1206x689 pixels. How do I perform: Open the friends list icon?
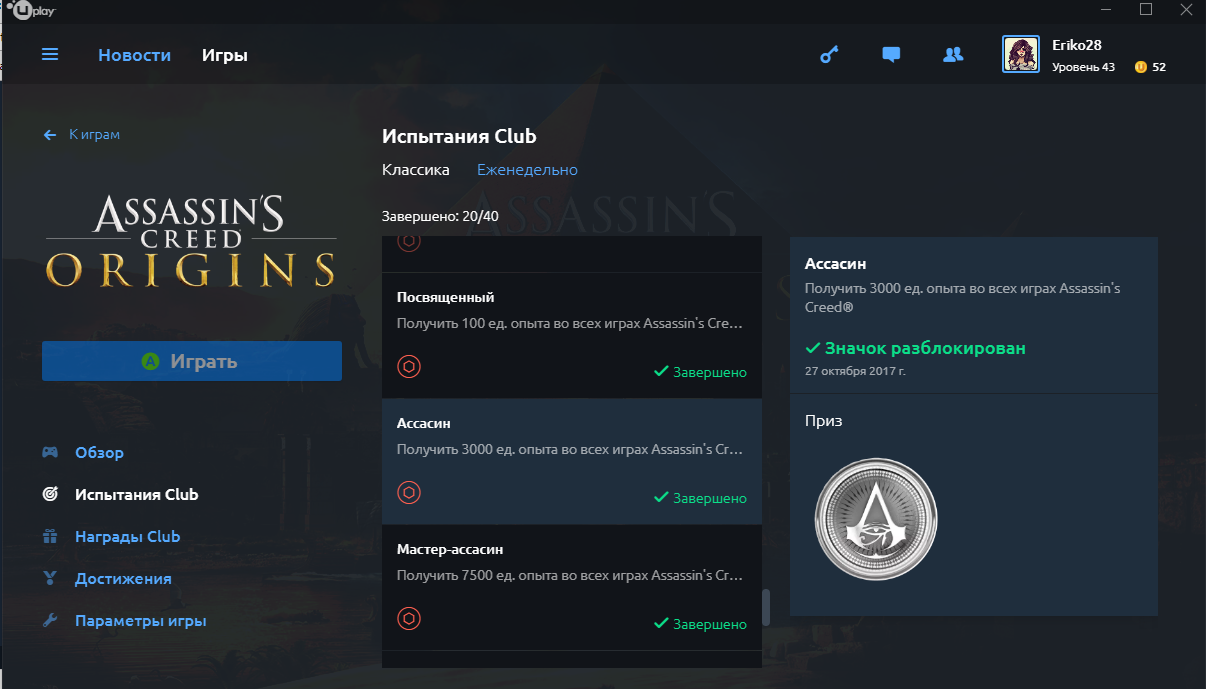point(953,55)
